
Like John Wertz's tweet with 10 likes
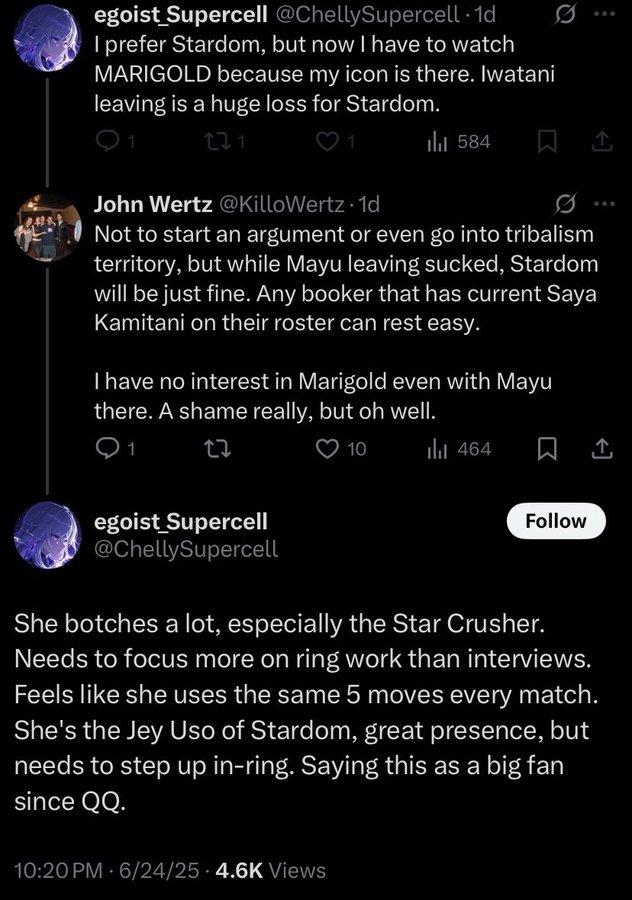tap(327, 449)
